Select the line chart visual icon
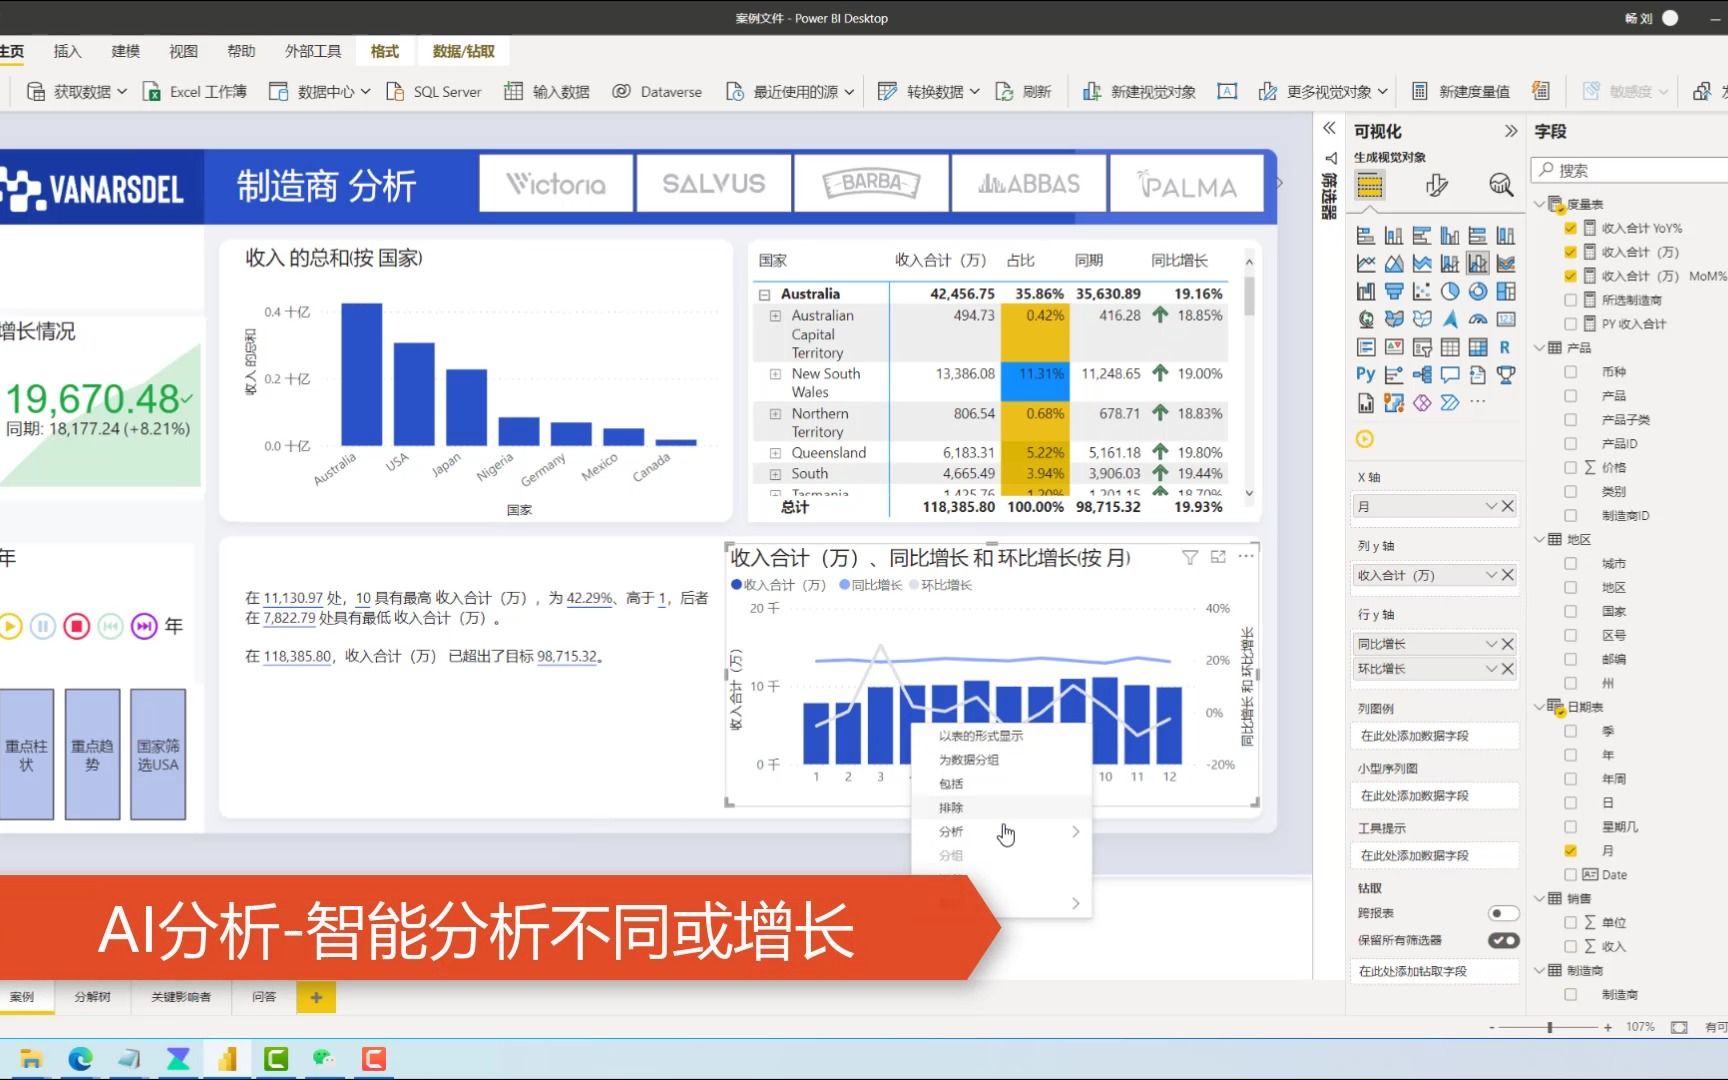This screenshot has width=1728, height=1080. [1365, 264]
